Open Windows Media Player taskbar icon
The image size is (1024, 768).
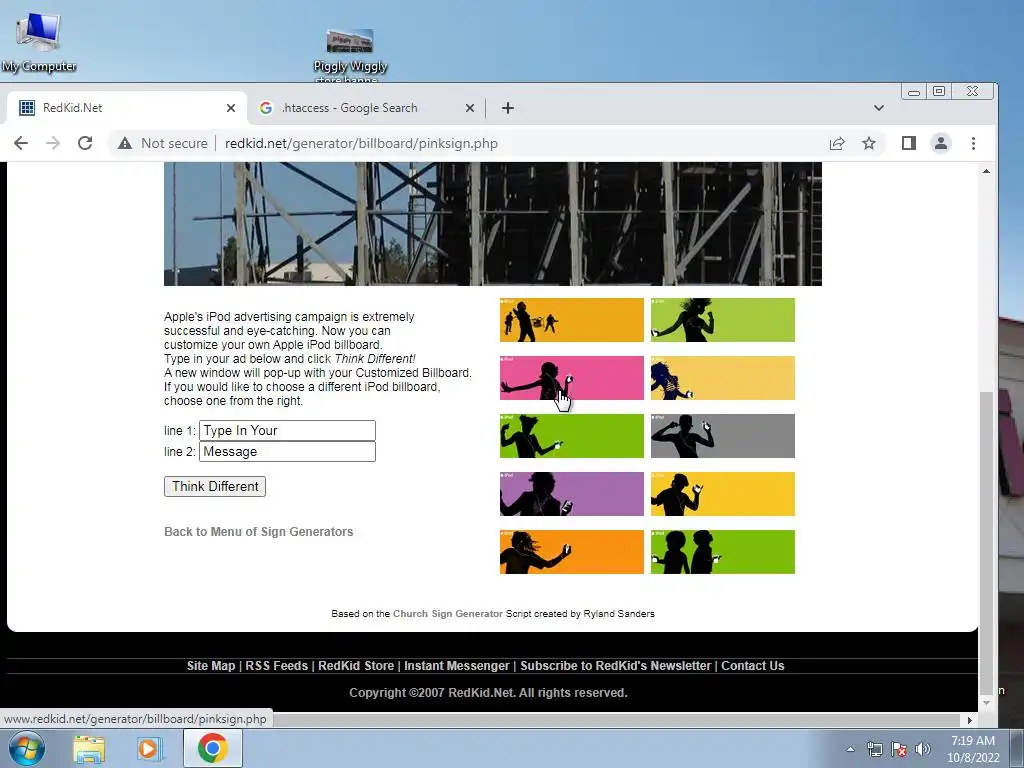pos(149,748)
